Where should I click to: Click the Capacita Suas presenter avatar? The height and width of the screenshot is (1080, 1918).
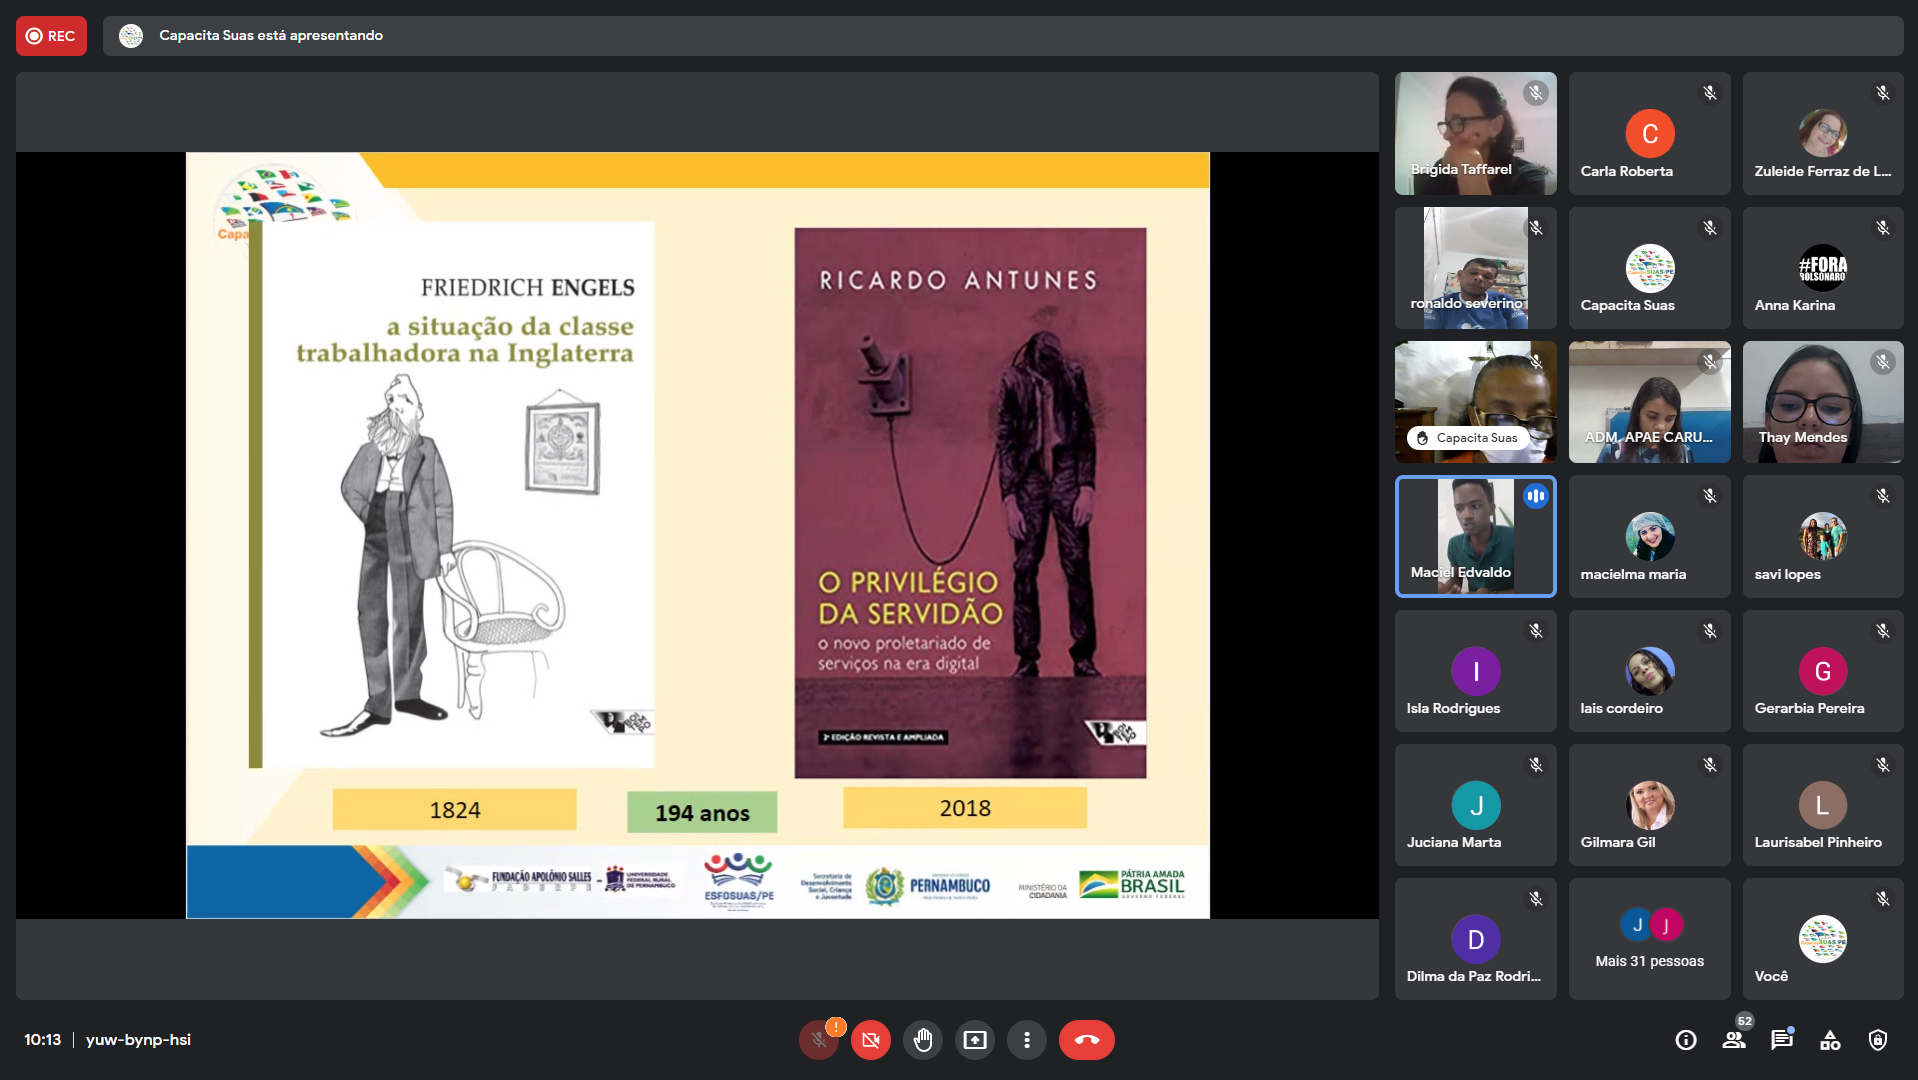(x=131, y=36)
